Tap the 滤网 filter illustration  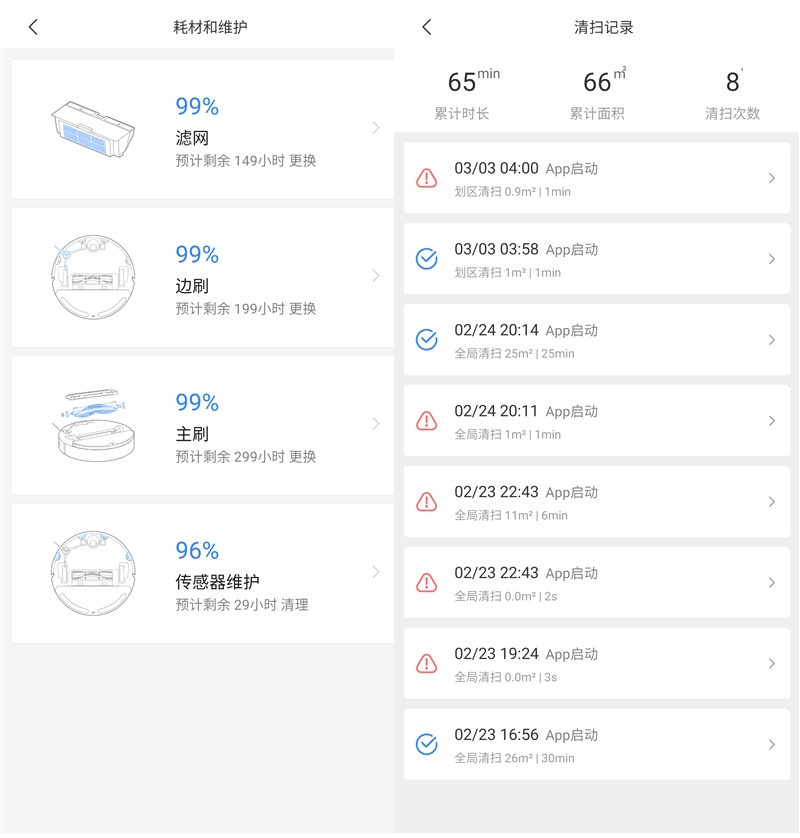tap(92, 127)
